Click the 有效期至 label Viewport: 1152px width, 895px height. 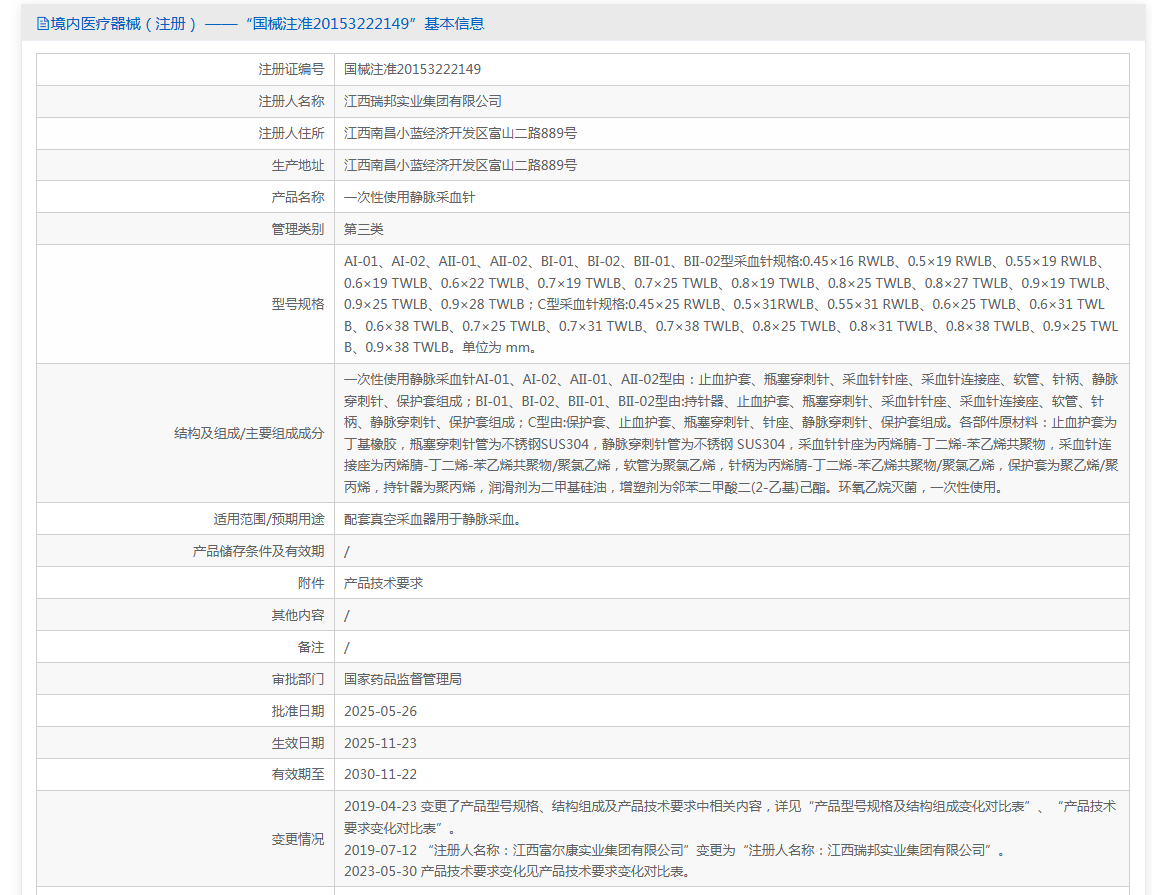[298, 774]
